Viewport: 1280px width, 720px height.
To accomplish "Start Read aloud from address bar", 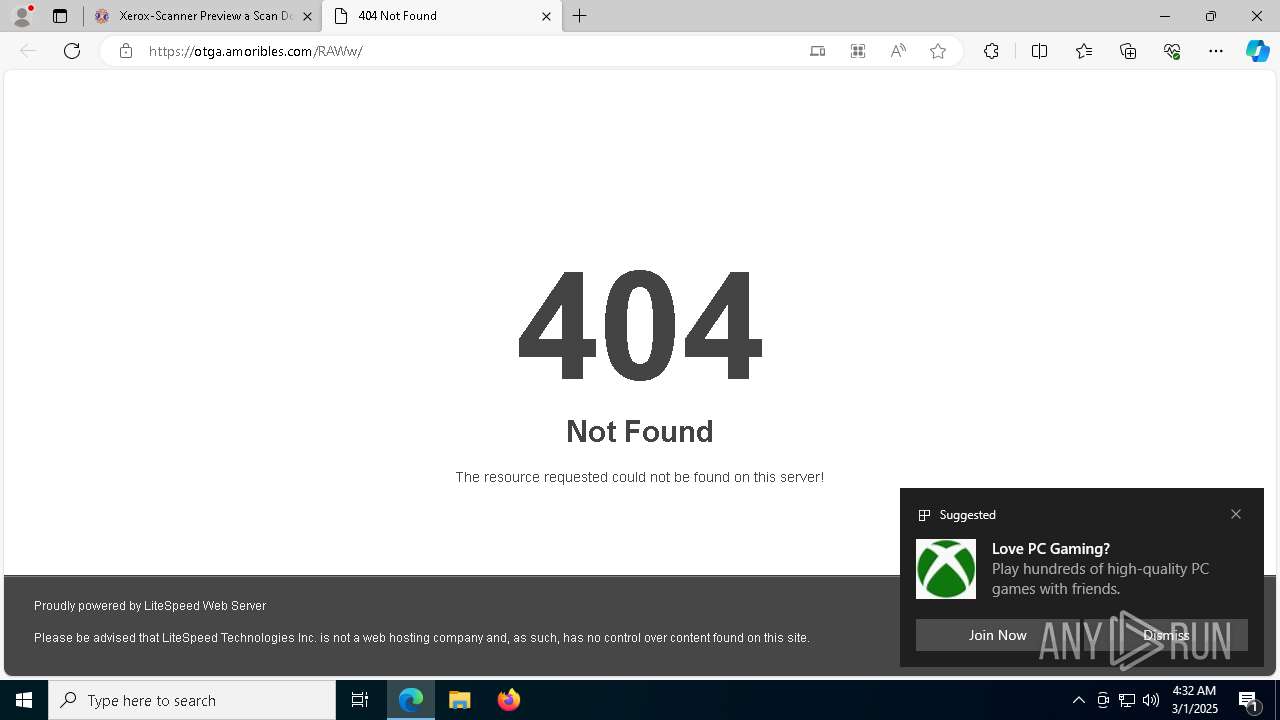I will [898, 51].
